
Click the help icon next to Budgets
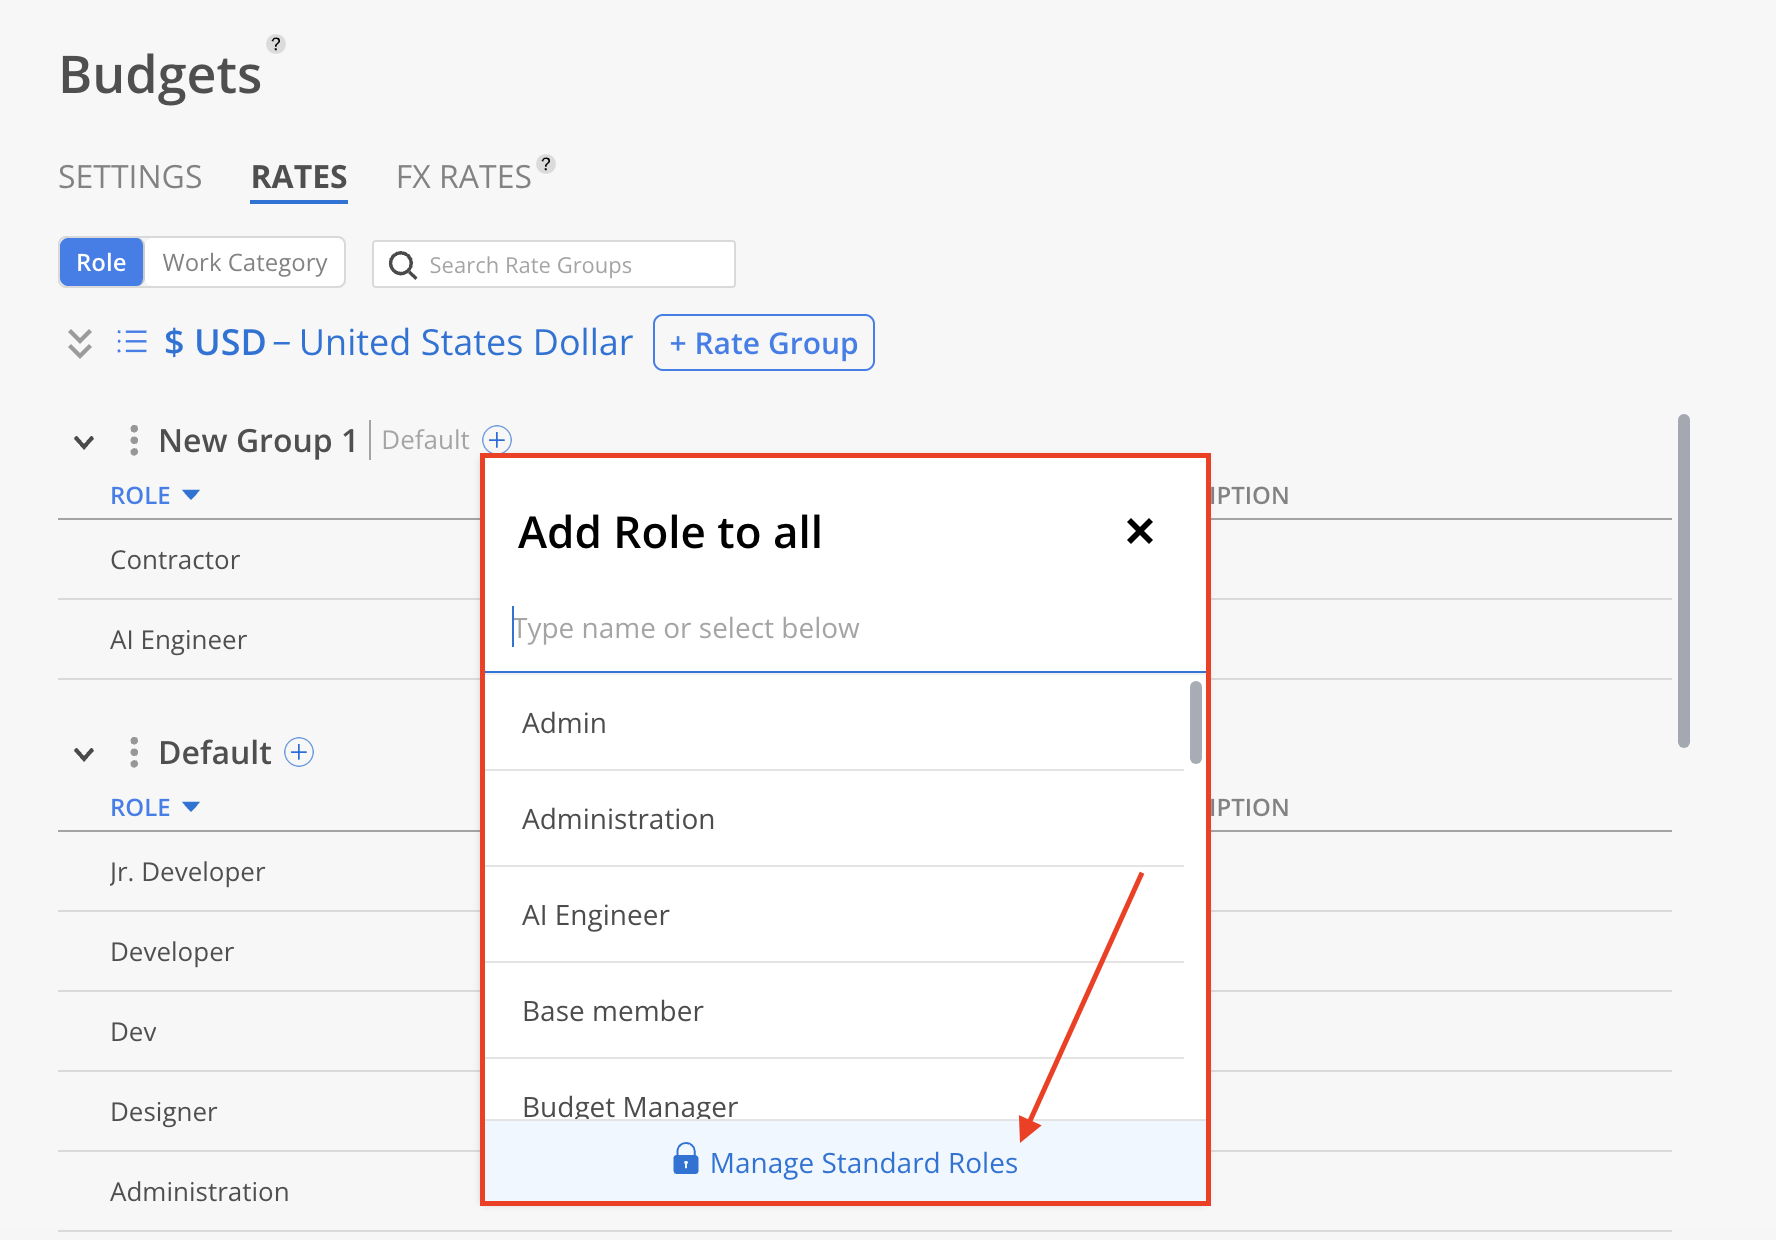277,44
